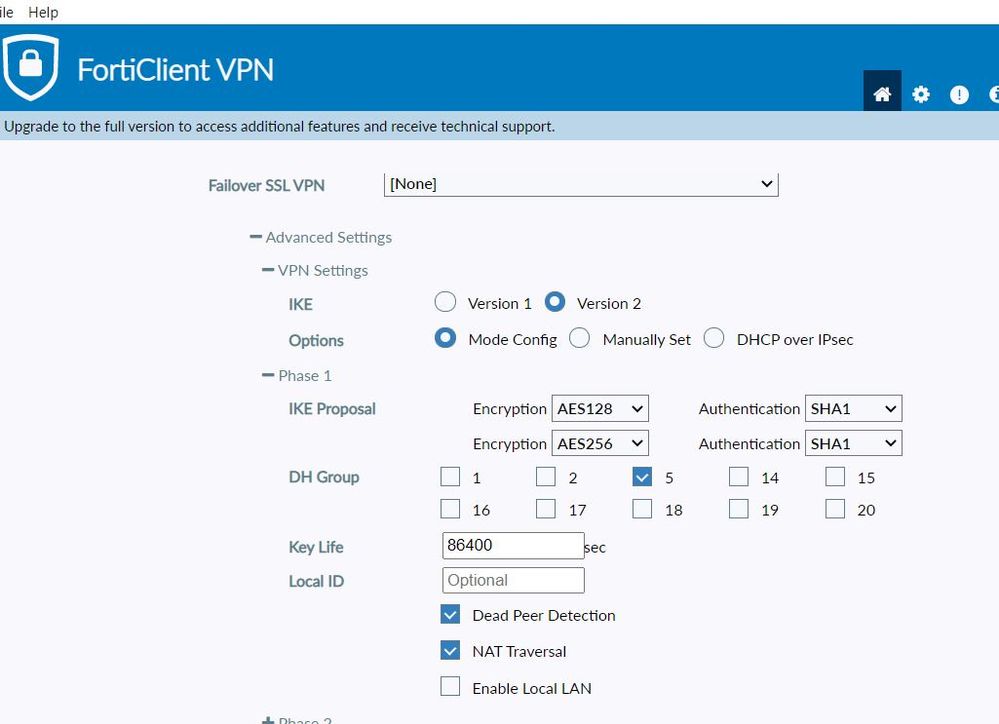The height and width of the screenshot is (724, 999).
Task: Toggle NAT Traversal checkbox
Action: [x=451, y=651]
